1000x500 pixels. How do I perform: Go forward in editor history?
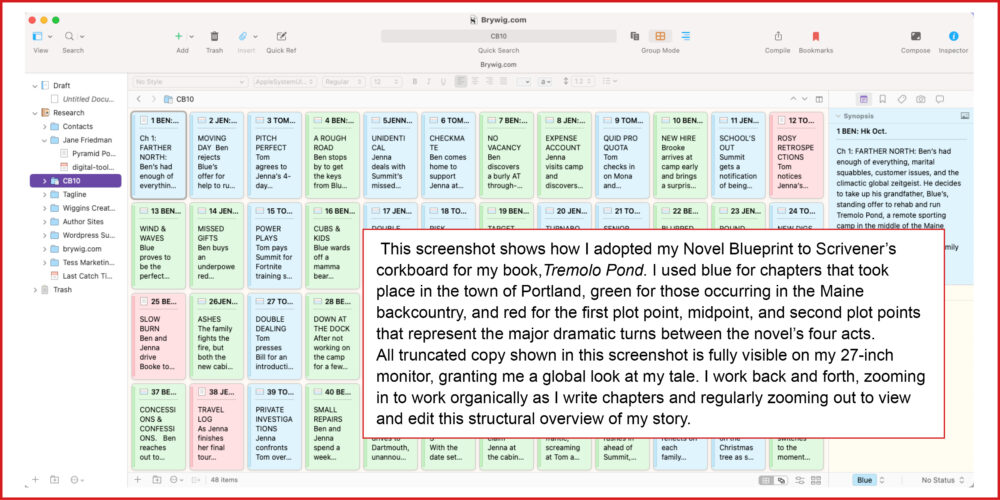[x=154, y=99]
